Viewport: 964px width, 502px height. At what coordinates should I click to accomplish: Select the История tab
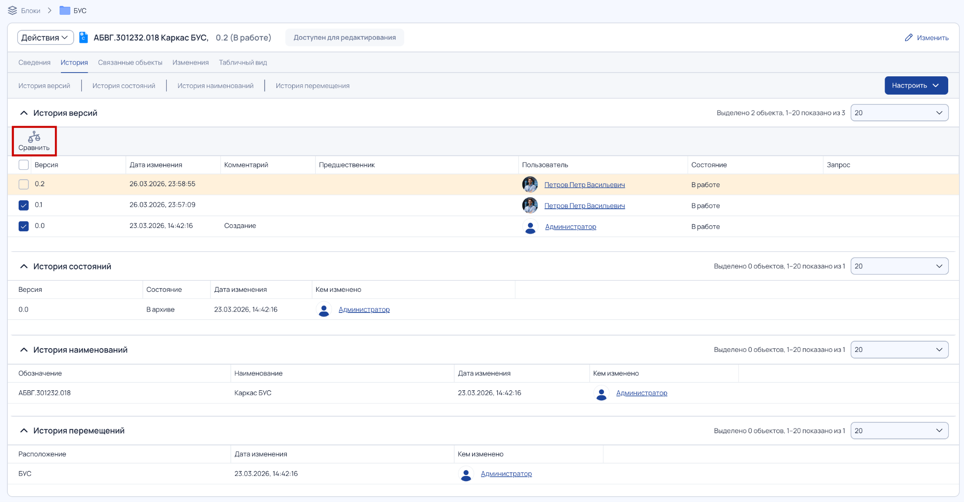(74, 63)
